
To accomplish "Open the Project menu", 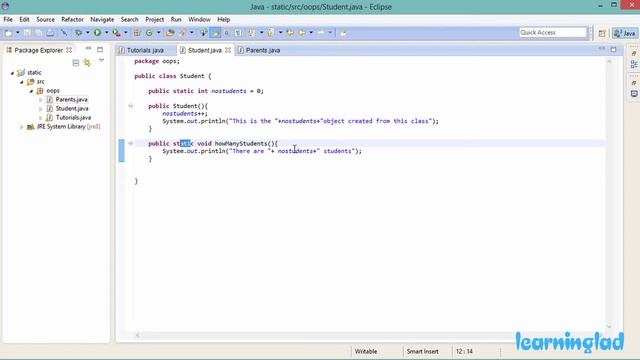I will coord(154,19).
